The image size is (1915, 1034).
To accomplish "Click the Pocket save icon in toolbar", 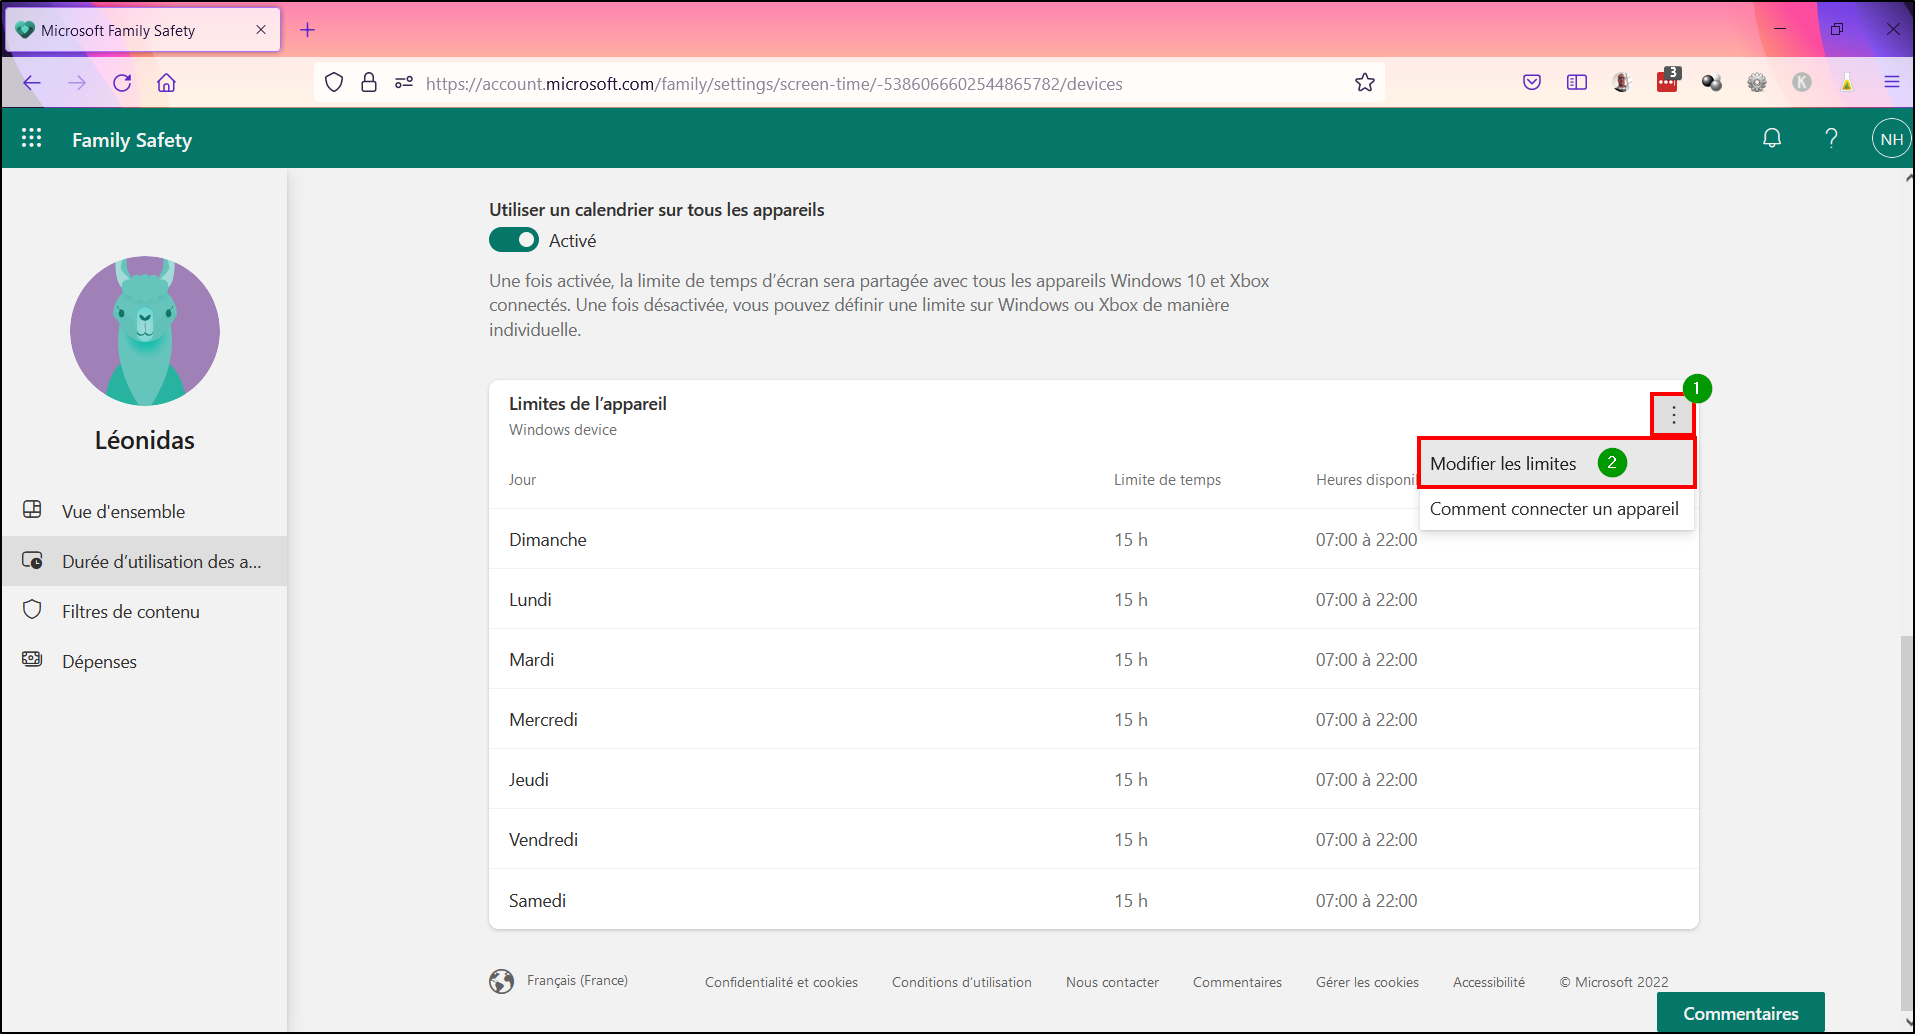I will click(1532, 83).
